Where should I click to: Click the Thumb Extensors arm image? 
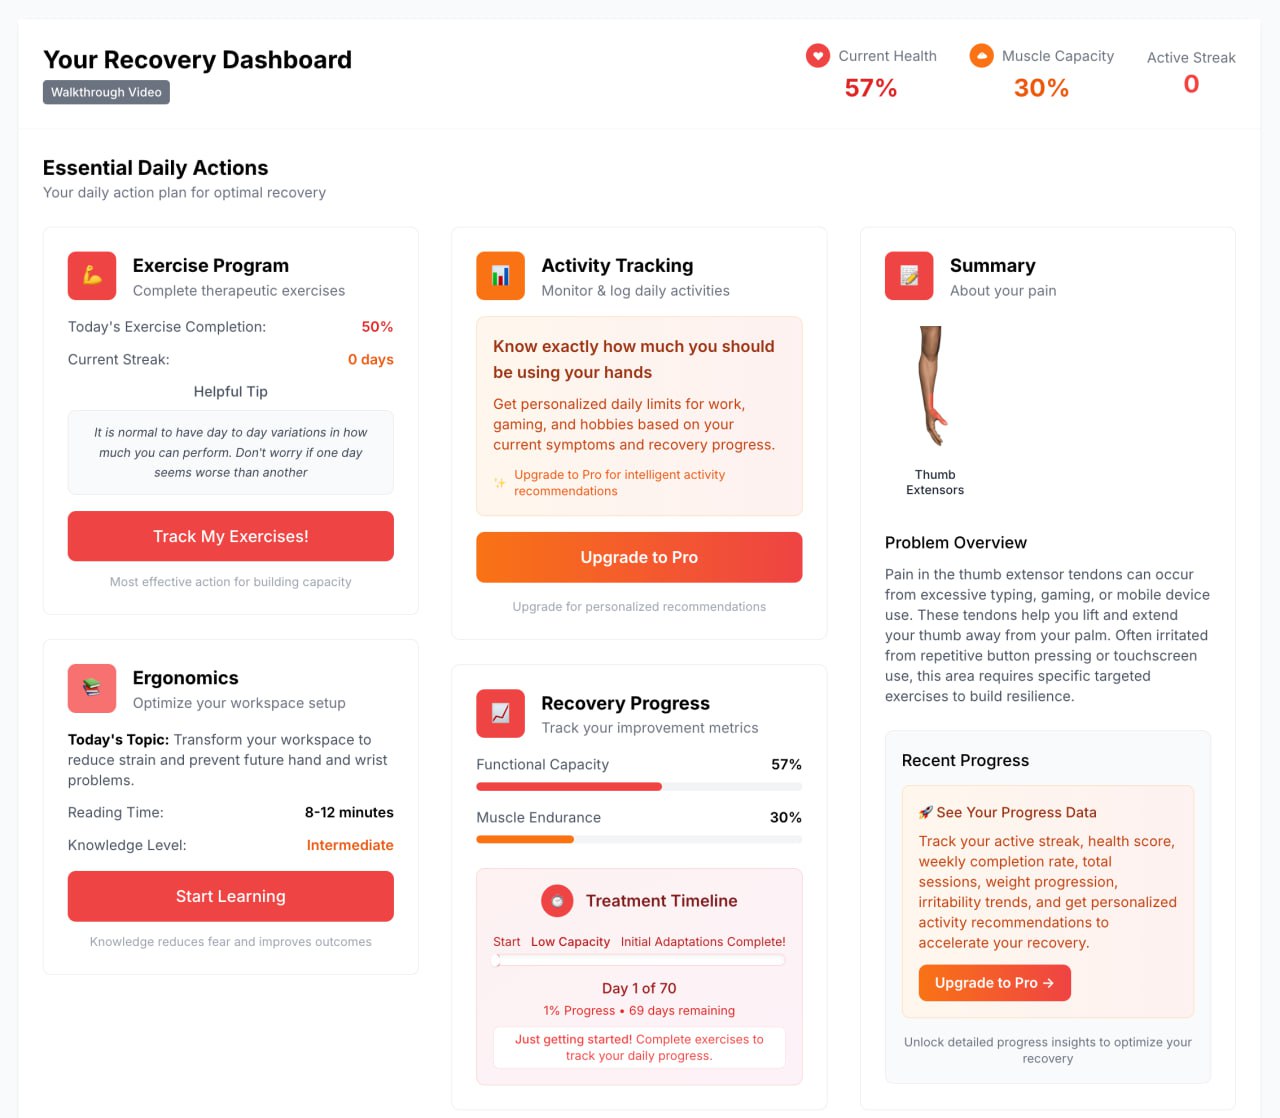[x=934, y=386]
